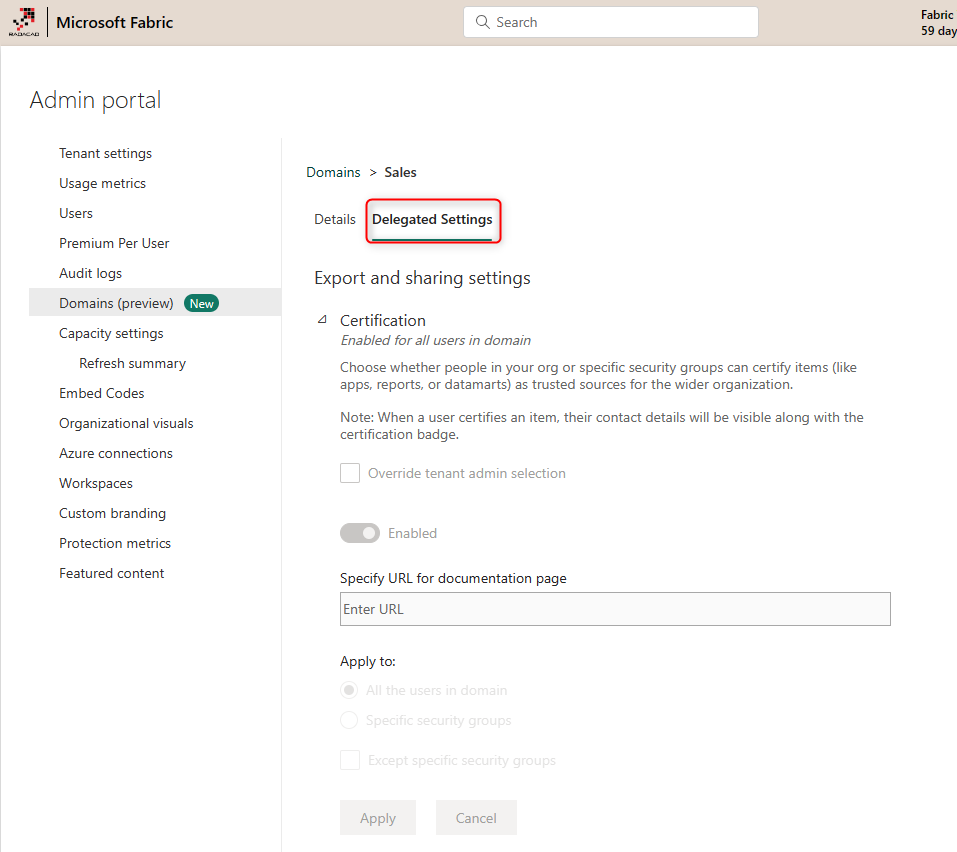Click the documentation URL input field
Screen dimensions: 957x852
pyautogui.click(x=615, y=609)
